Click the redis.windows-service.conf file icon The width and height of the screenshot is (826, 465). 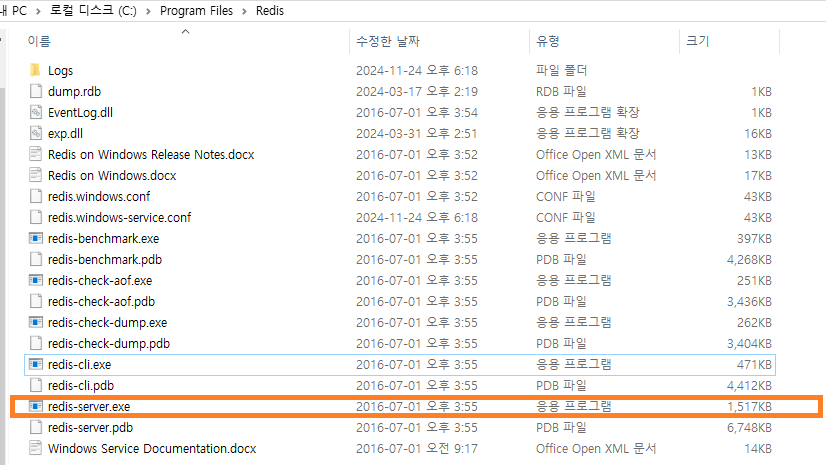(x=35, y=217)
